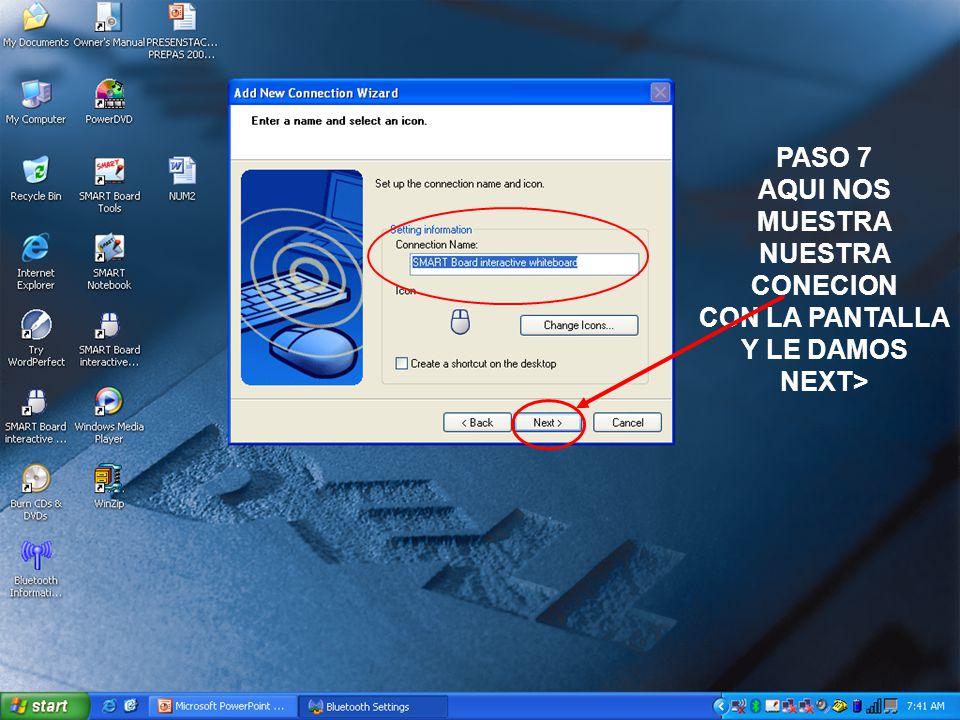960x720 pixels.
Task: Select the SMART Notebook desktop icon
Action: 109,261
